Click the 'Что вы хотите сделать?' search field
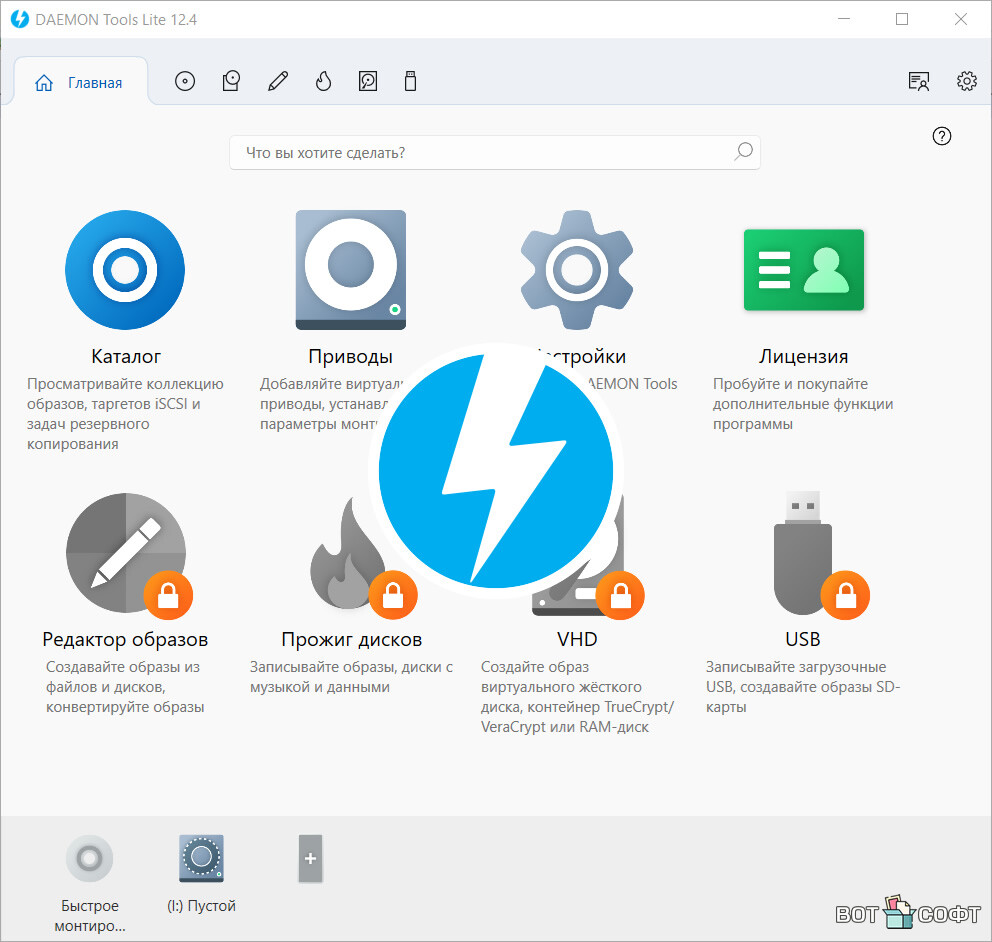 point(480,153)
